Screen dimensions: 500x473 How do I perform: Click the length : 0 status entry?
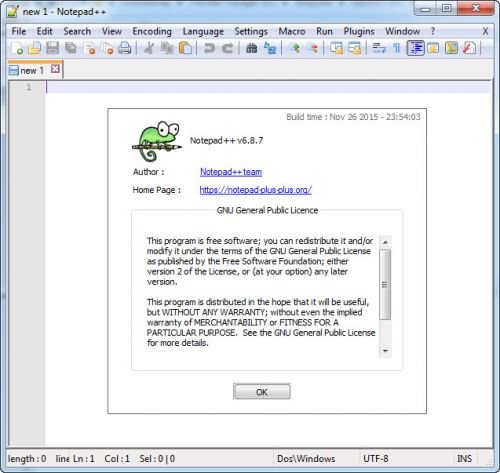[x=27, y=459]
